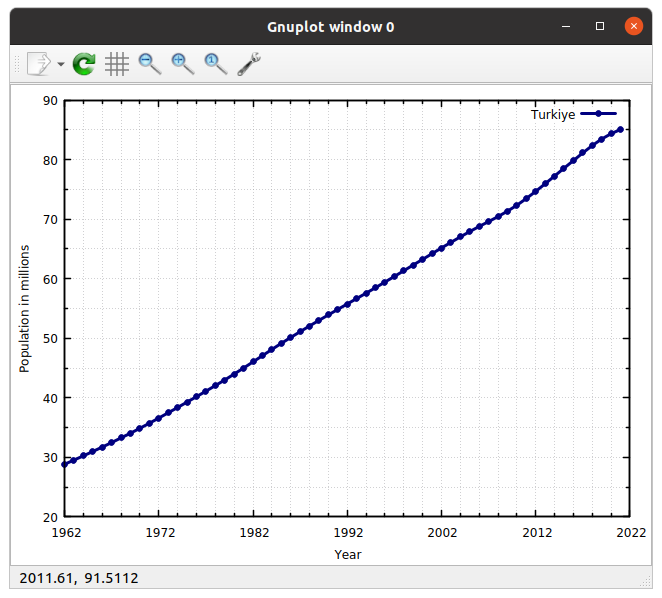662x598 pixels.
Task: Apply previous zoom with minus magnifier
Action: pyautogui.click(x=150, y=64)
